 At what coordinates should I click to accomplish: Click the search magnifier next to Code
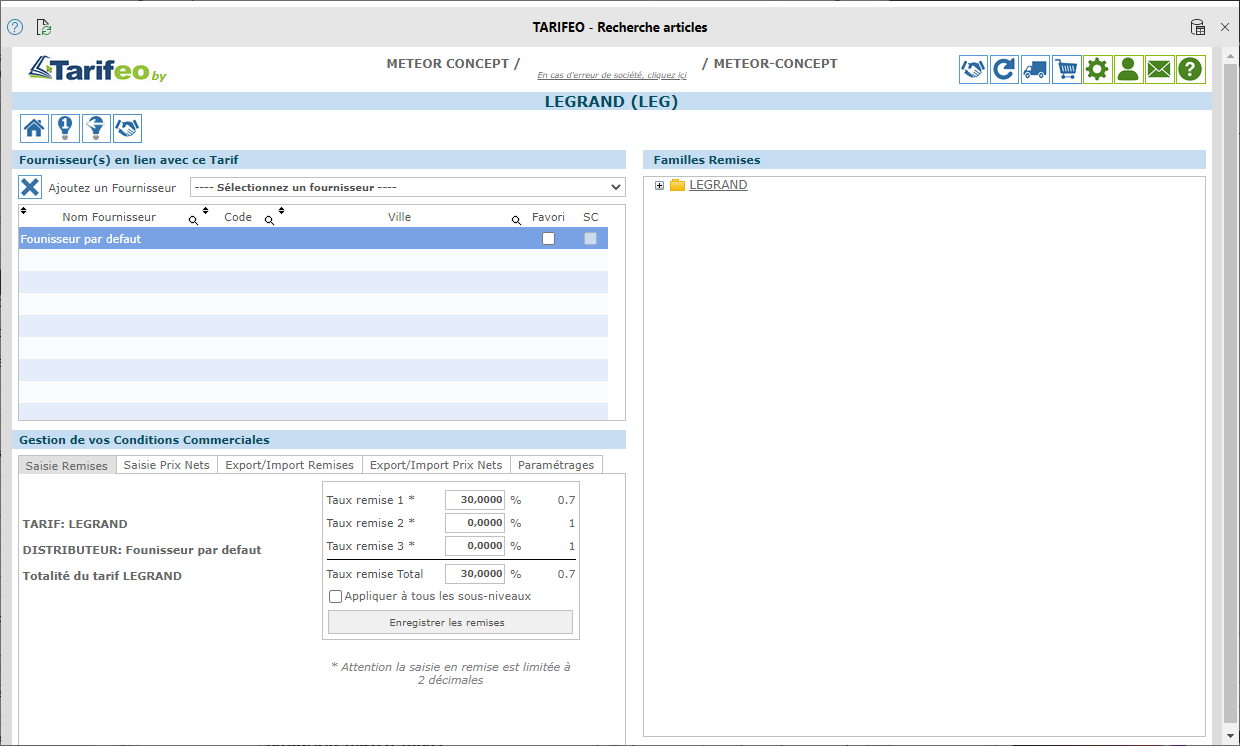point(269,220)
